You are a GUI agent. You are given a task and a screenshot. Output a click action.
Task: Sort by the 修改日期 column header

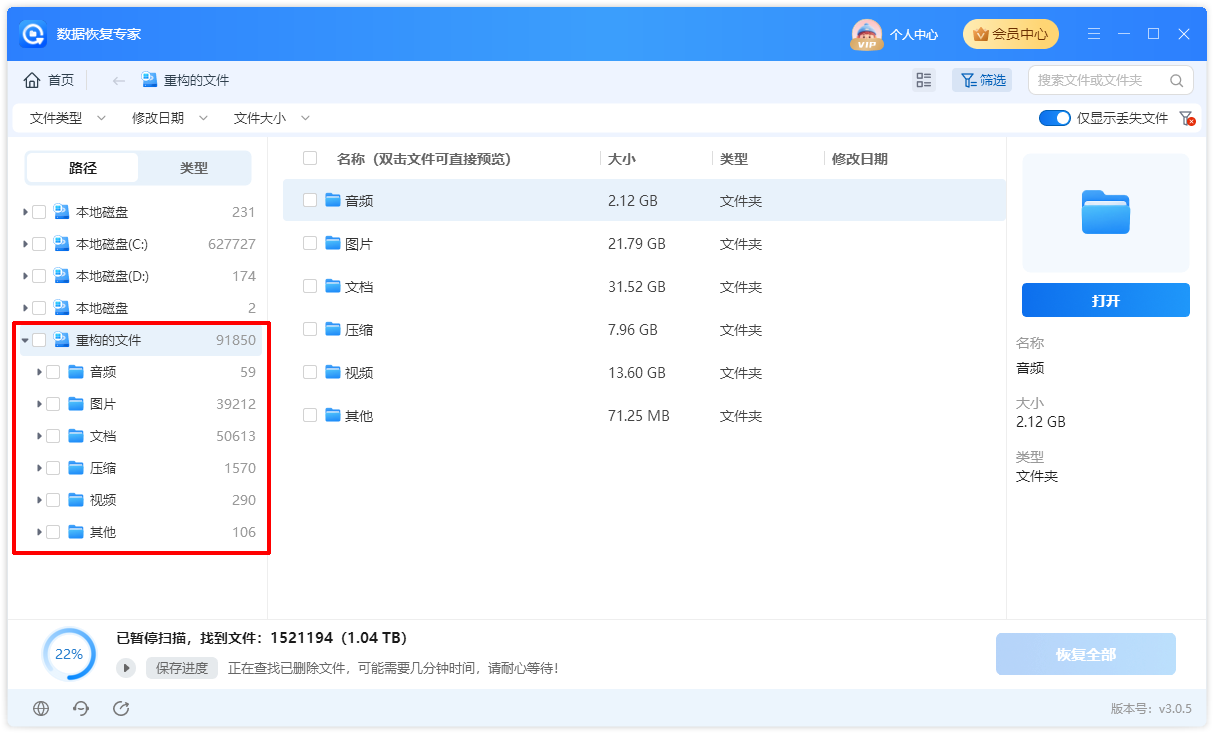coord(860,159)
